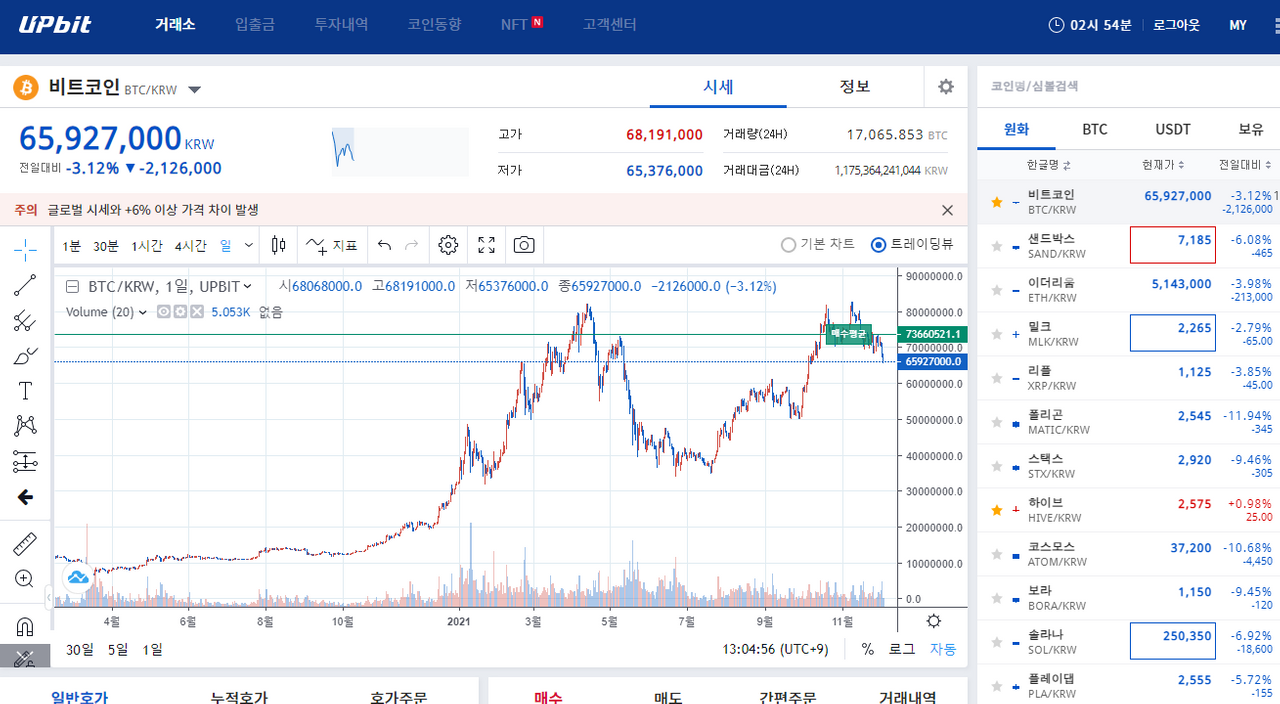The width and height of the screenshot is (1280, 704).
Task: Toggle favorite star for 샌드박스
Action: click(996, 246)
